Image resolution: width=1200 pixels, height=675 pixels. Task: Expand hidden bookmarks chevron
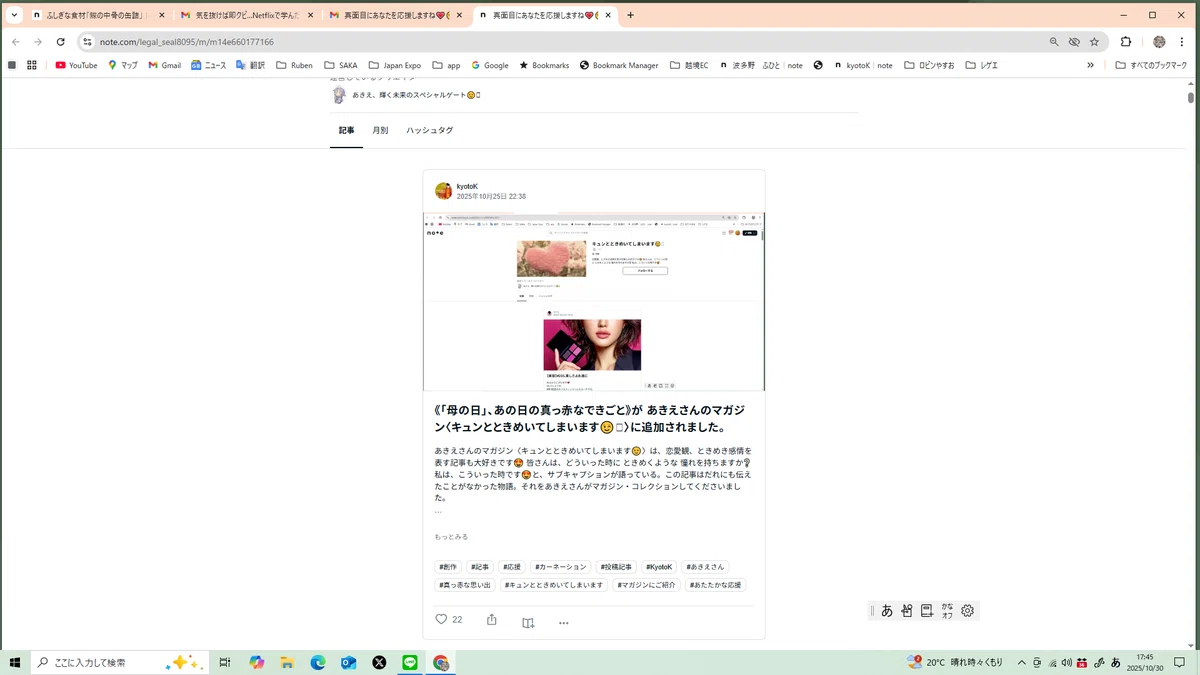point(1091,65)
